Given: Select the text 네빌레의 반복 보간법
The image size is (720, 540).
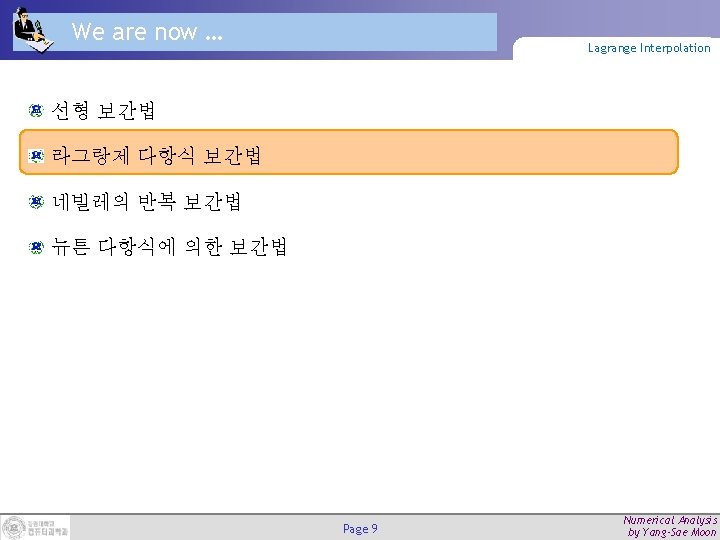Looking at the screenshot, I should (146, 202).
